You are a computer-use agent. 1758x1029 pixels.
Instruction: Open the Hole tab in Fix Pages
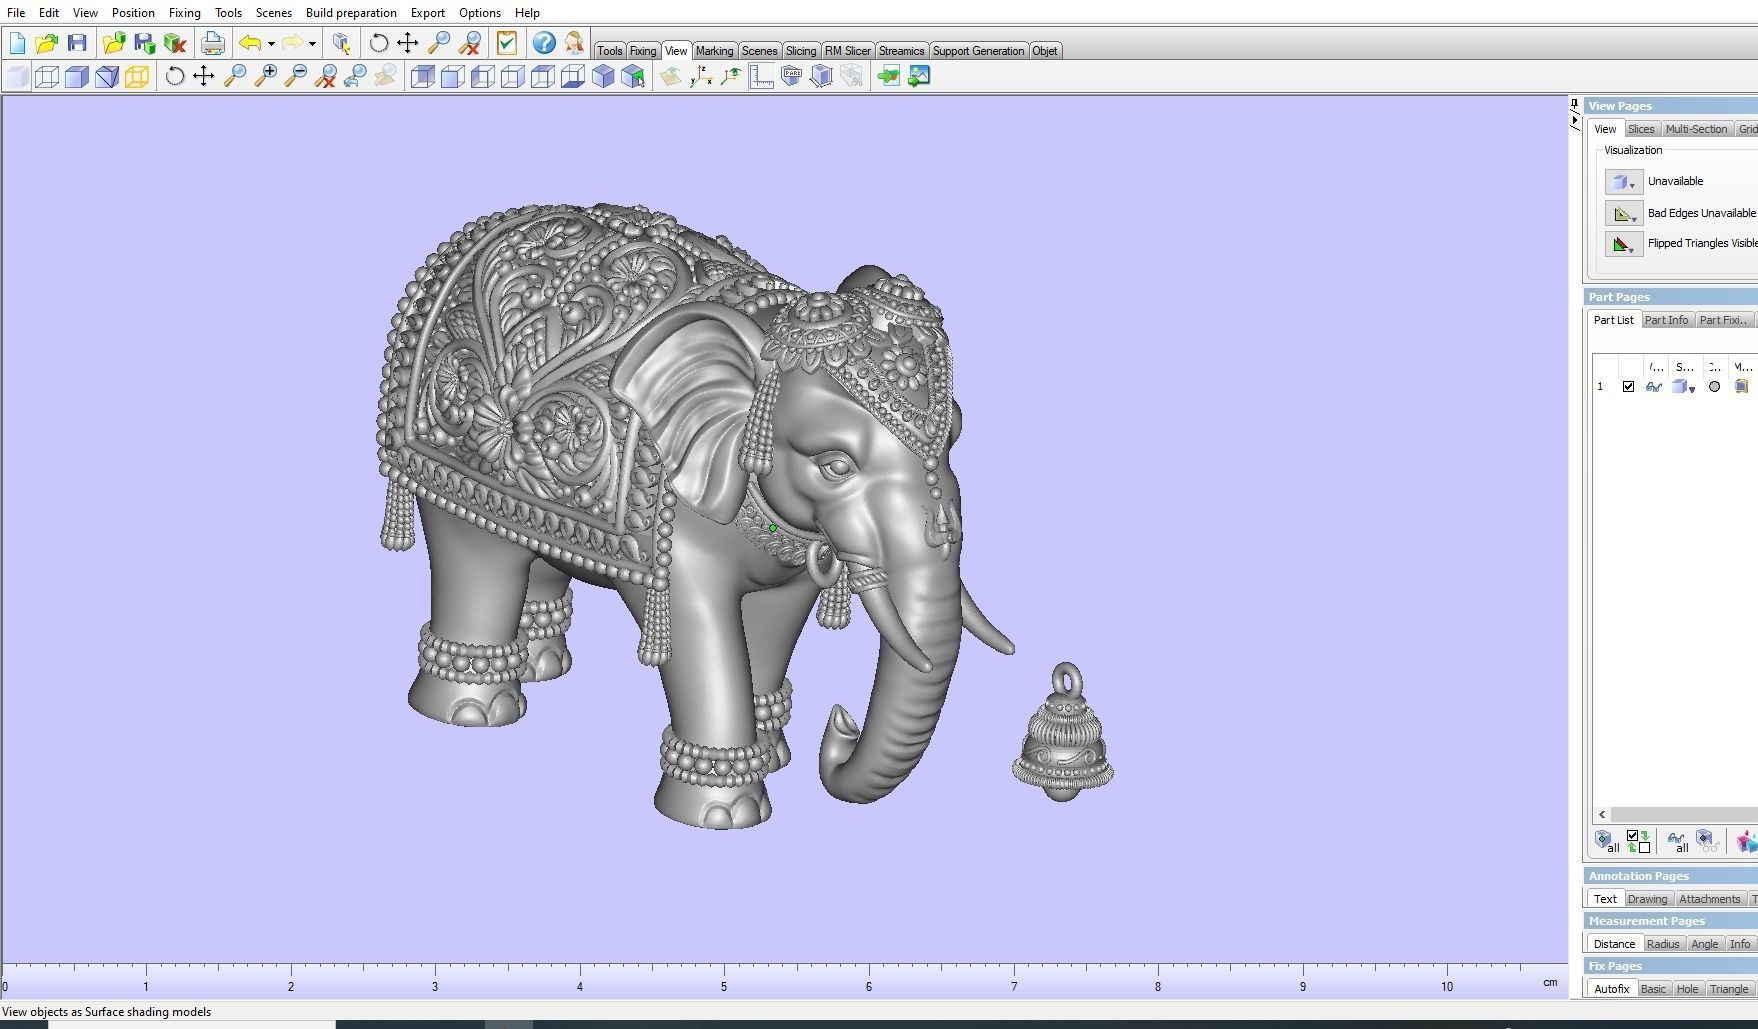(1687, 989)
